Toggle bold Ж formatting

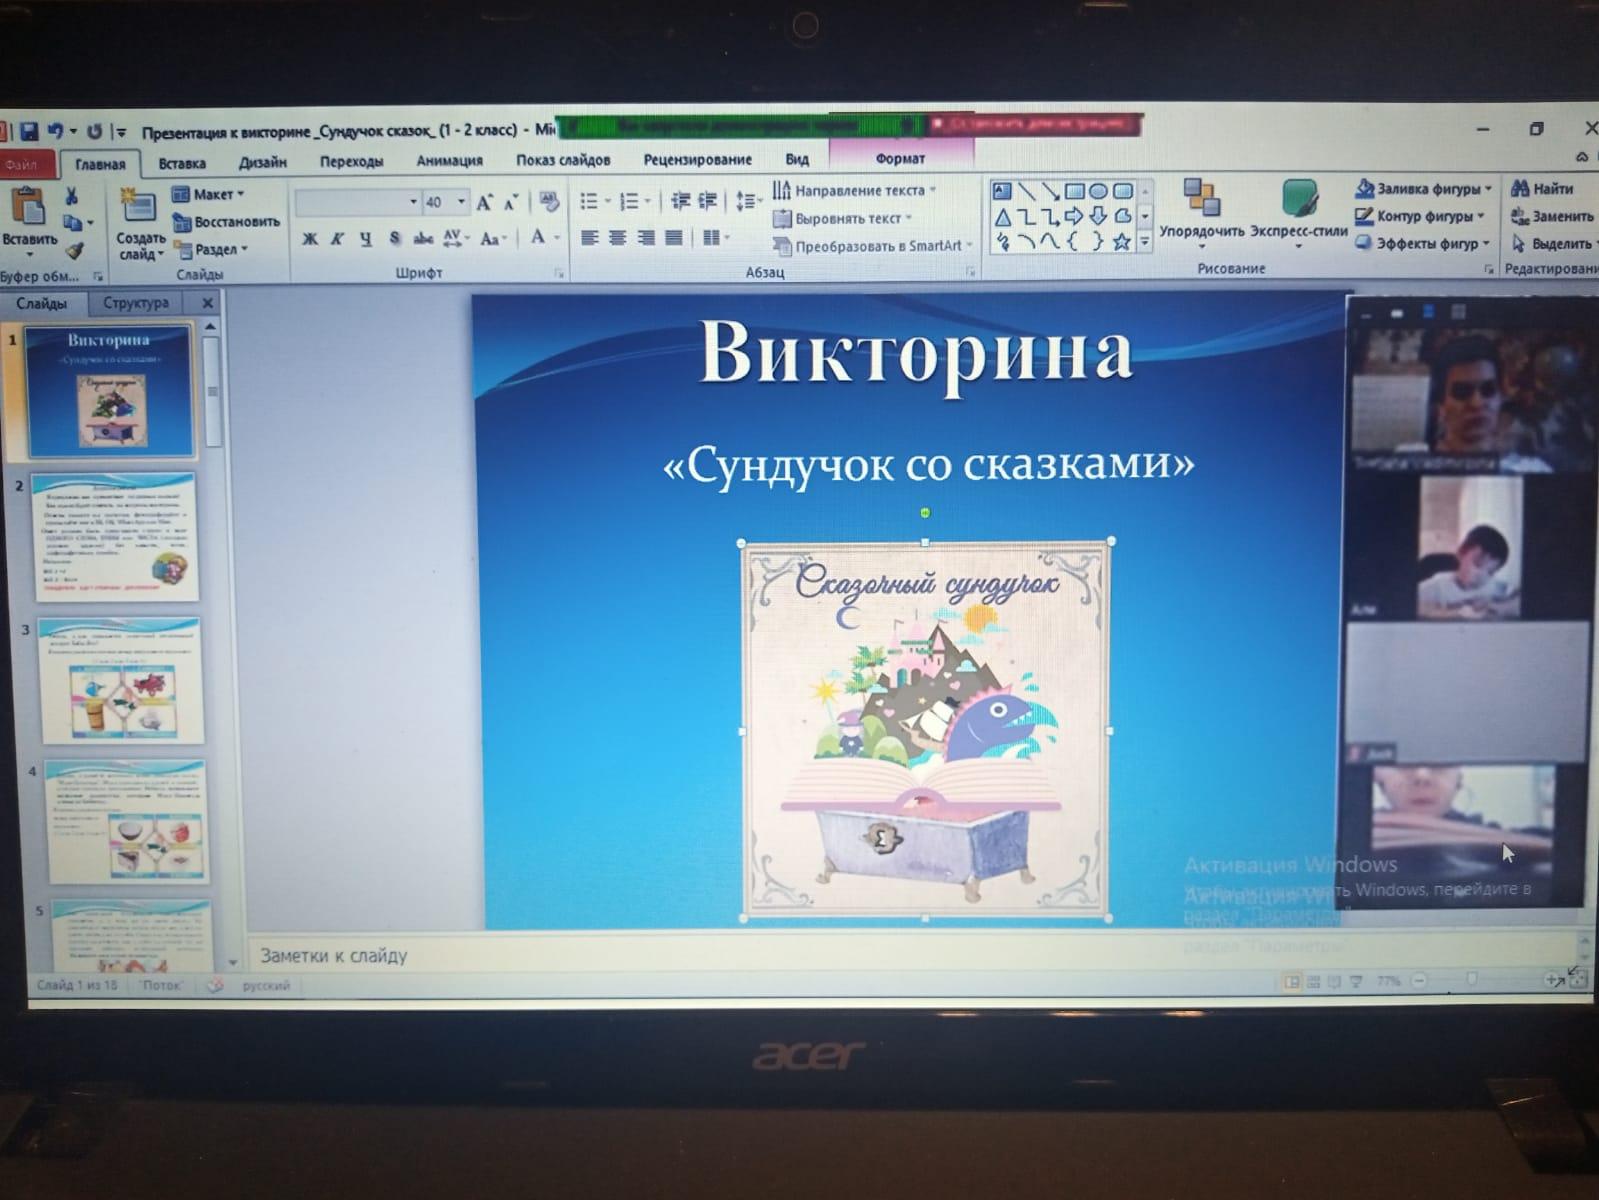pos(310,238)
